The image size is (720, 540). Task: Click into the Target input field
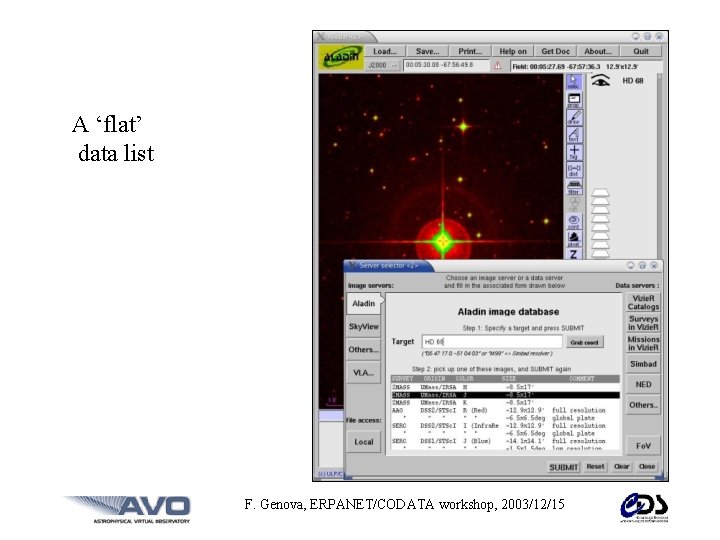(492, 342)
